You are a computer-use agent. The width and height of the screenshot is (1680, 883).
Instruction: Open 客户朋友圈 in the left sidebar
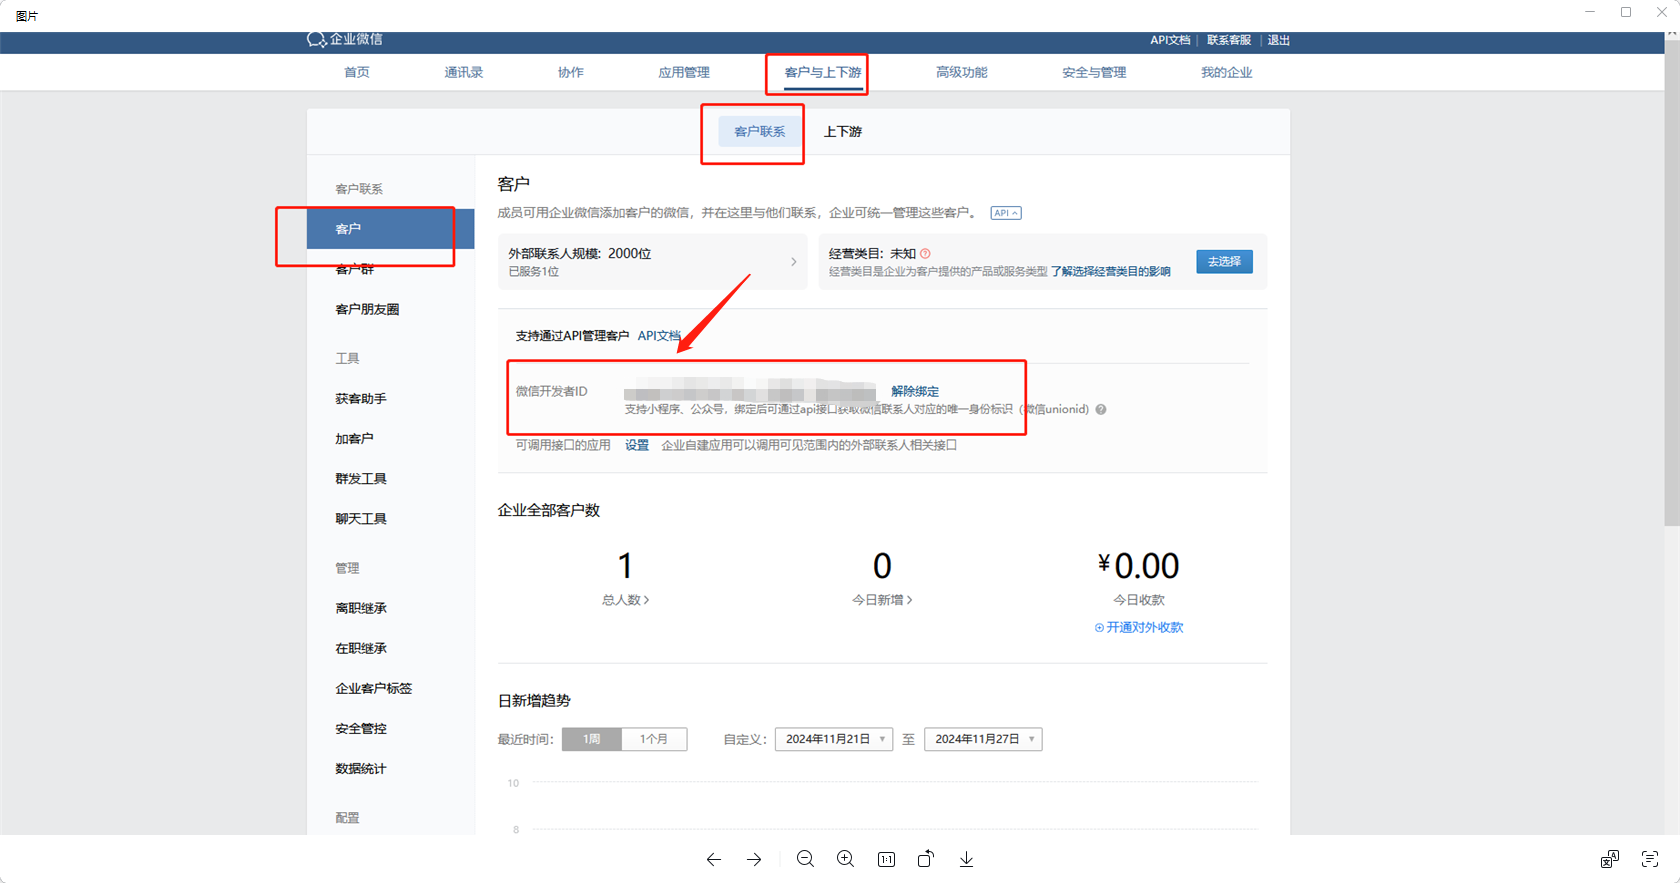(x=367, y=309)
